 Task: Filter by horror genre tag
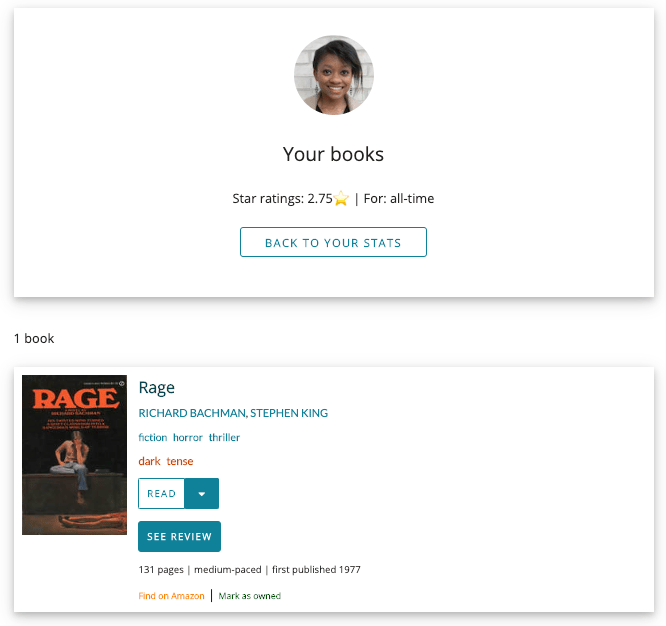(188, 437)
